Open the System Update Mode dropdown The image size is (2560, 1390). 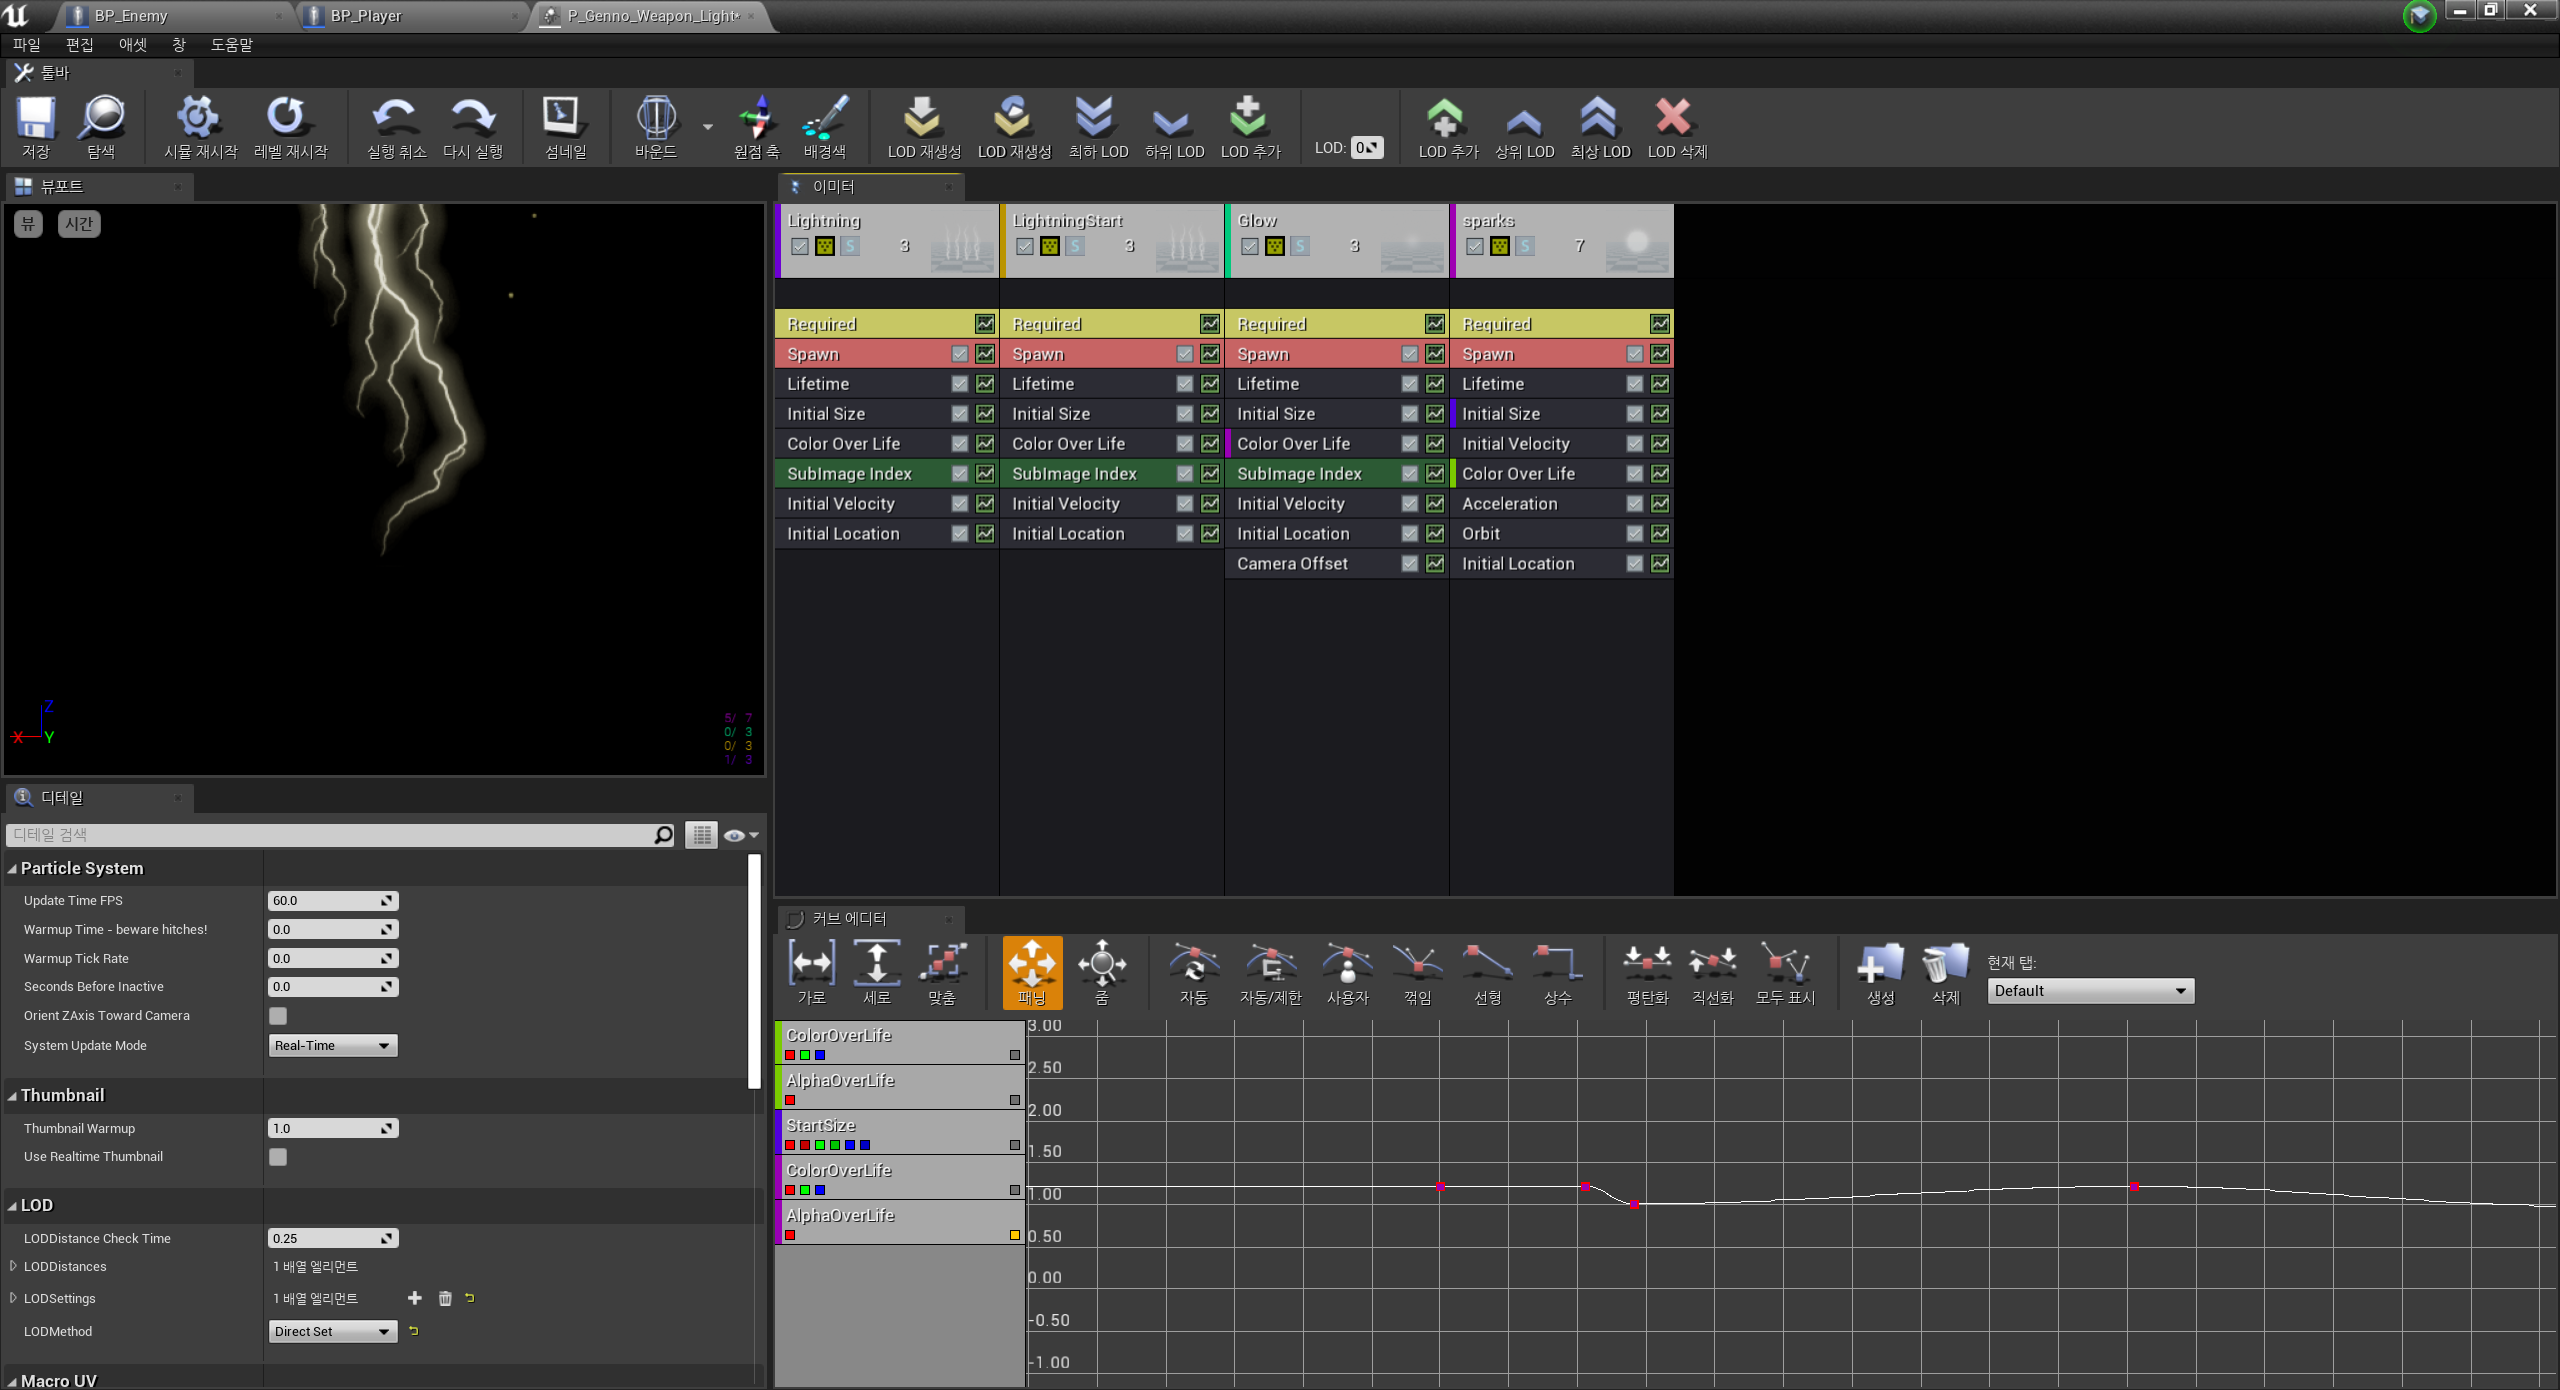point(333,1046)
